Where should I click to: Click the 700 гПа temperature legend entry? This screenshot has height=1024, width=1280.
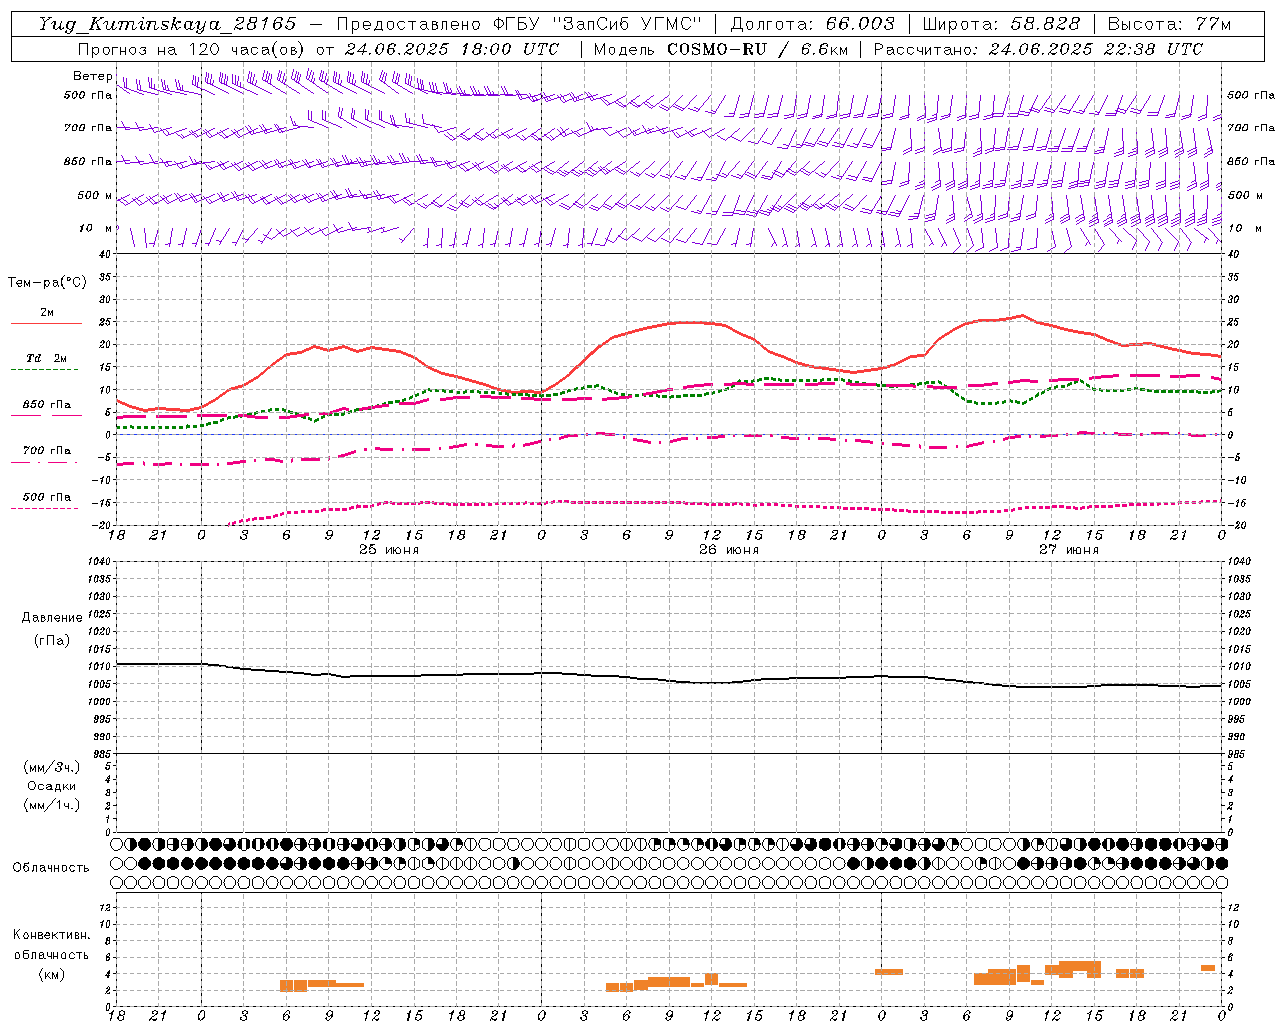pos(46,451)
